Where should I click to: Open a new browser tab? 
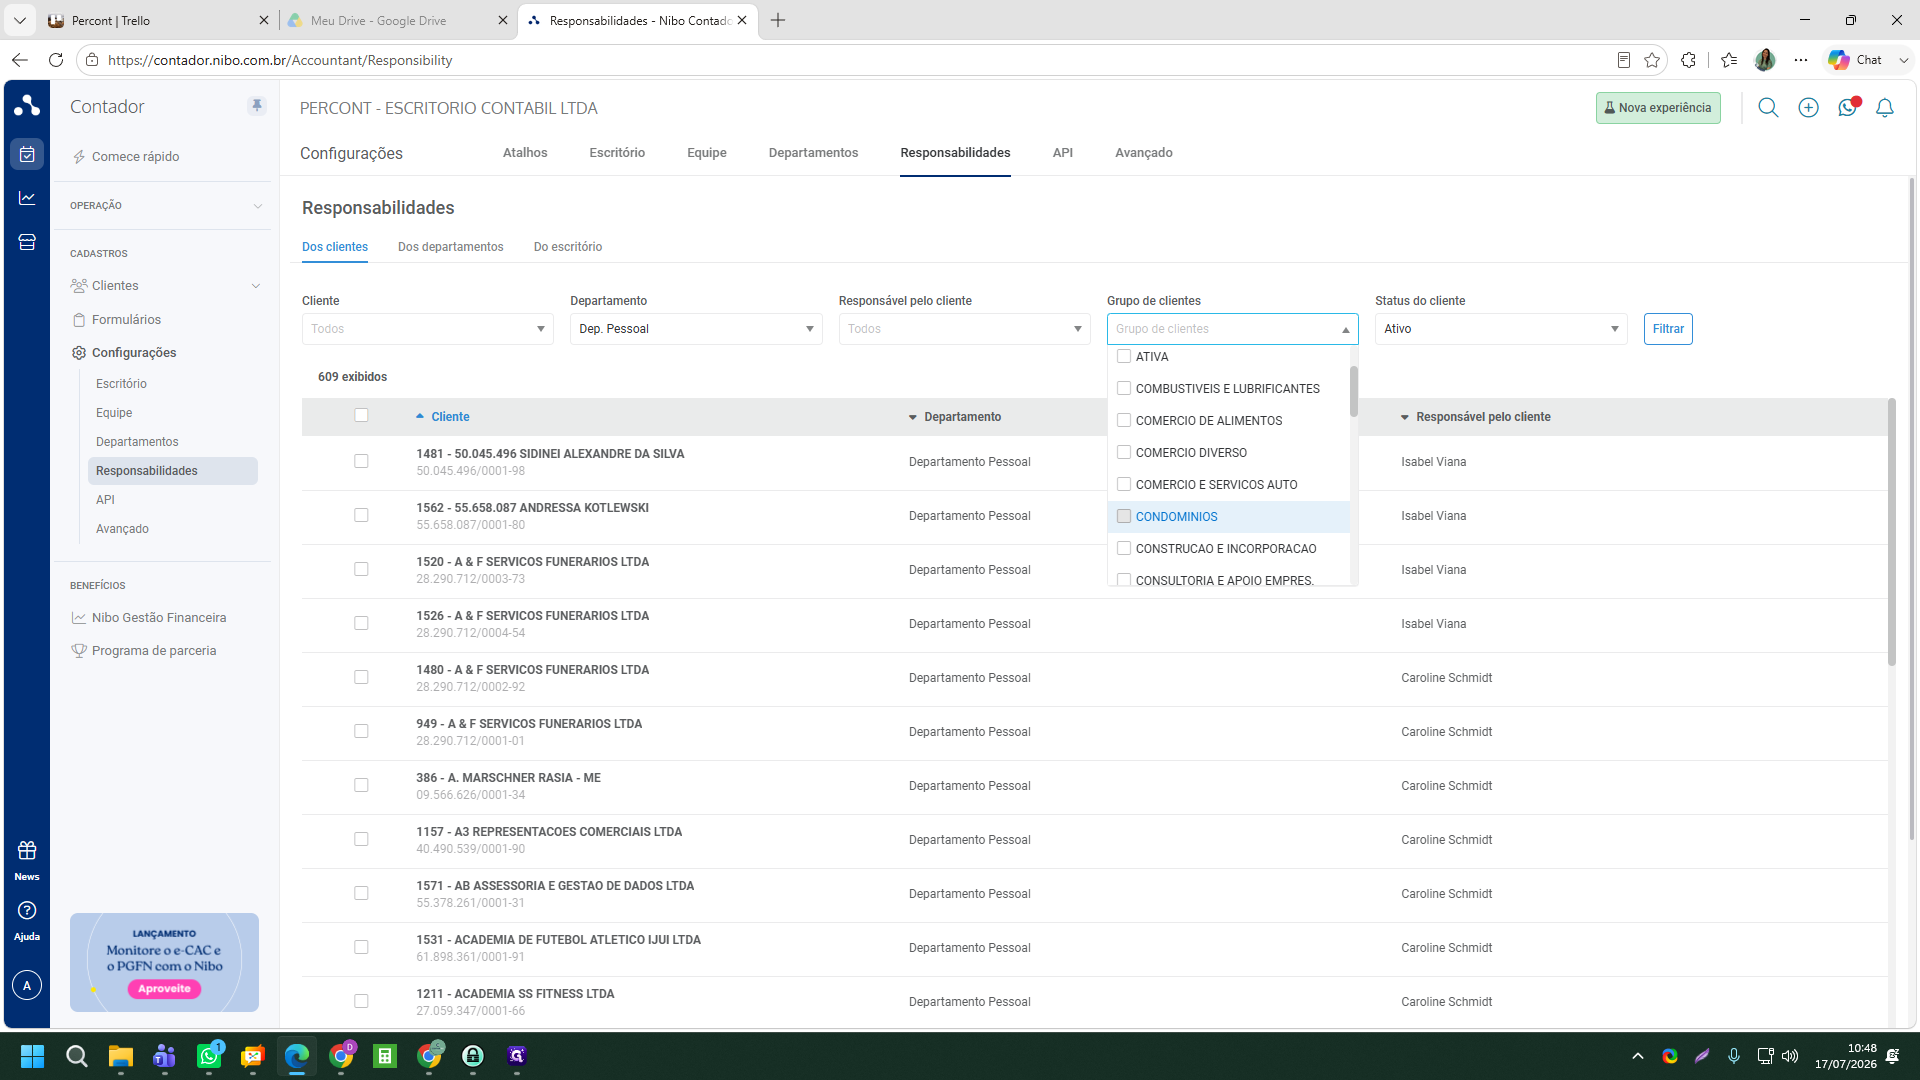tap(778, 20)
